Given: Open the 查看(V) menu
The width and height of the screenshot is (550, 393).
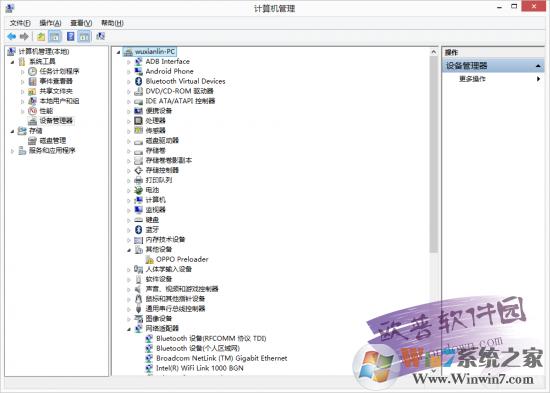Looking at the screenshot, I should (81, 23).
